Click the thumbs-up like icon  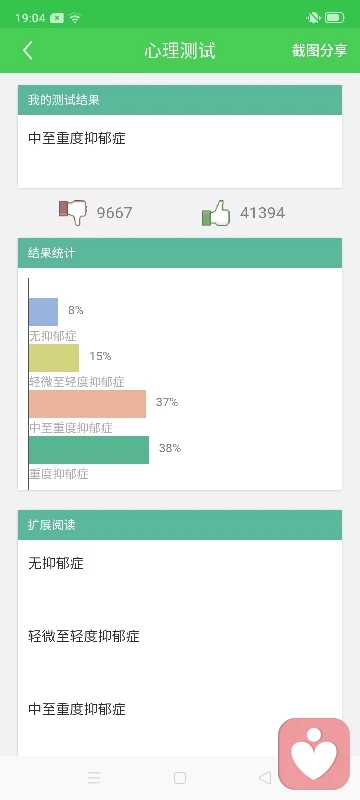[x=216, y=212]
